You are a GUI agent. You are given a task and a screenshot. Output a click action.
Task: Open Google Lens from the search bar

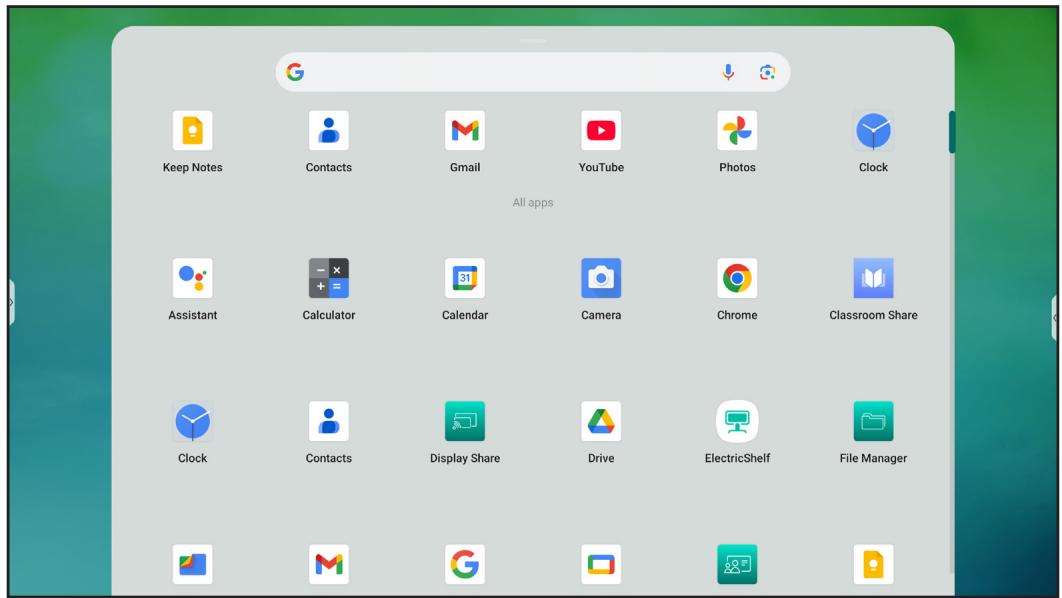coord(767,72)
